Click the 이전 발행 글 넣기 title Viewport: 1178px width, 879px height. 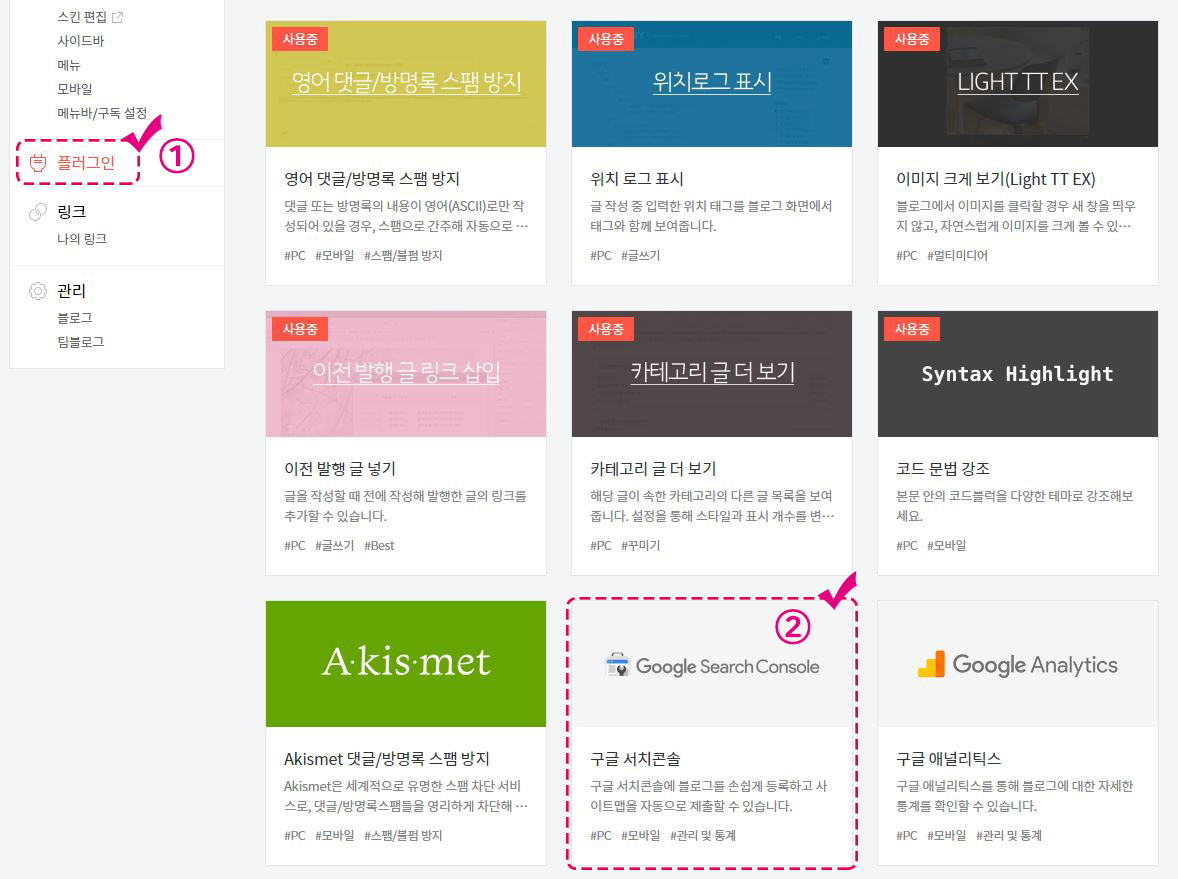coord(340,469)
